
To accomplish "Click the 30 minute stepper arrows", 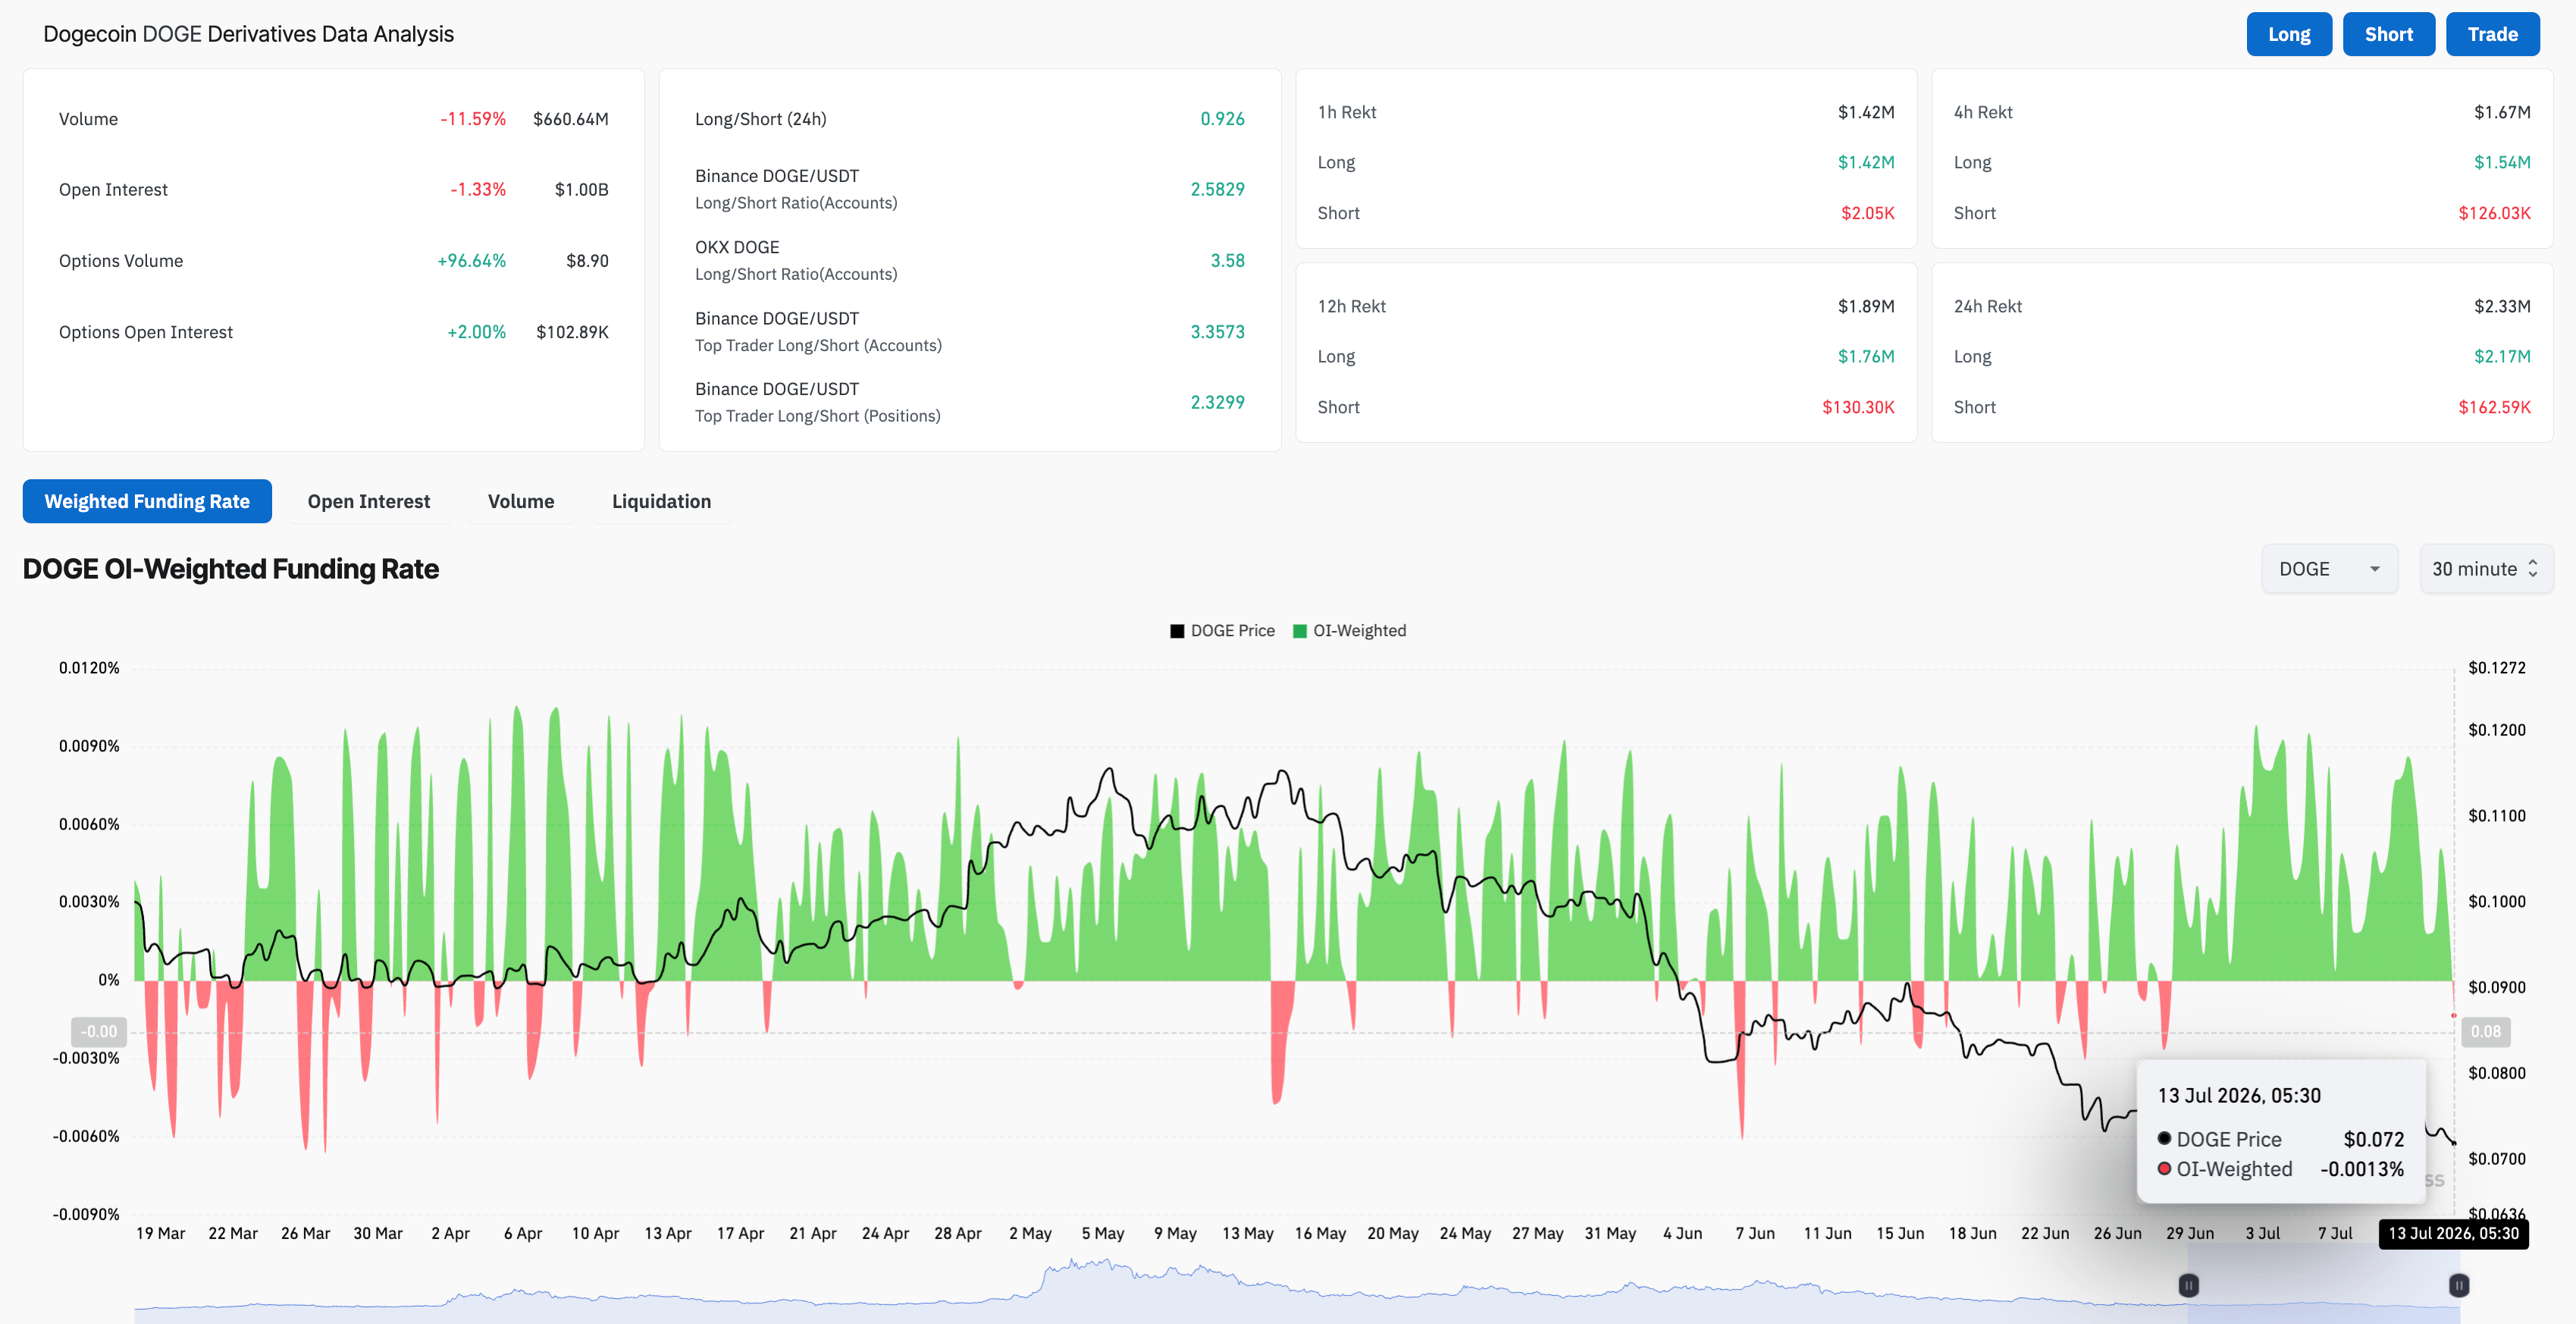I will pos(2533,569).
